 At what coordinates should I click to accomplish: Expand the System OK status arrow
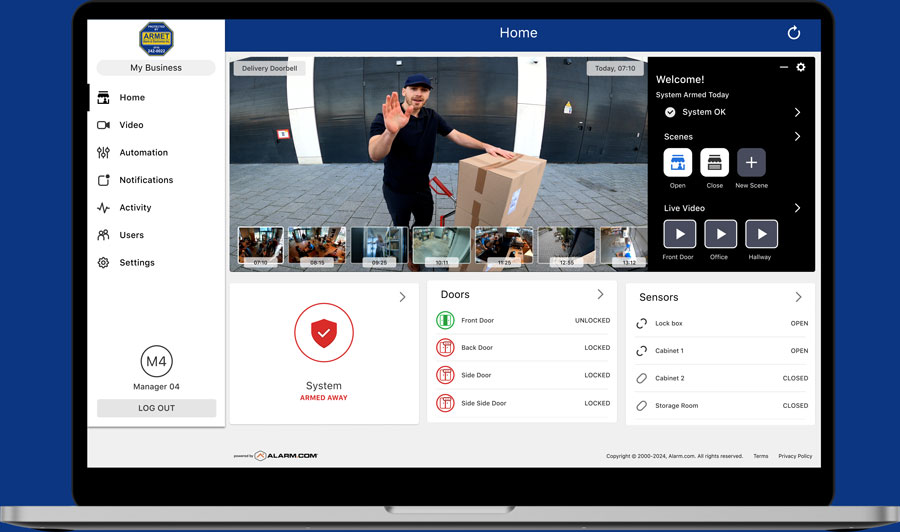tap(797, 113)
